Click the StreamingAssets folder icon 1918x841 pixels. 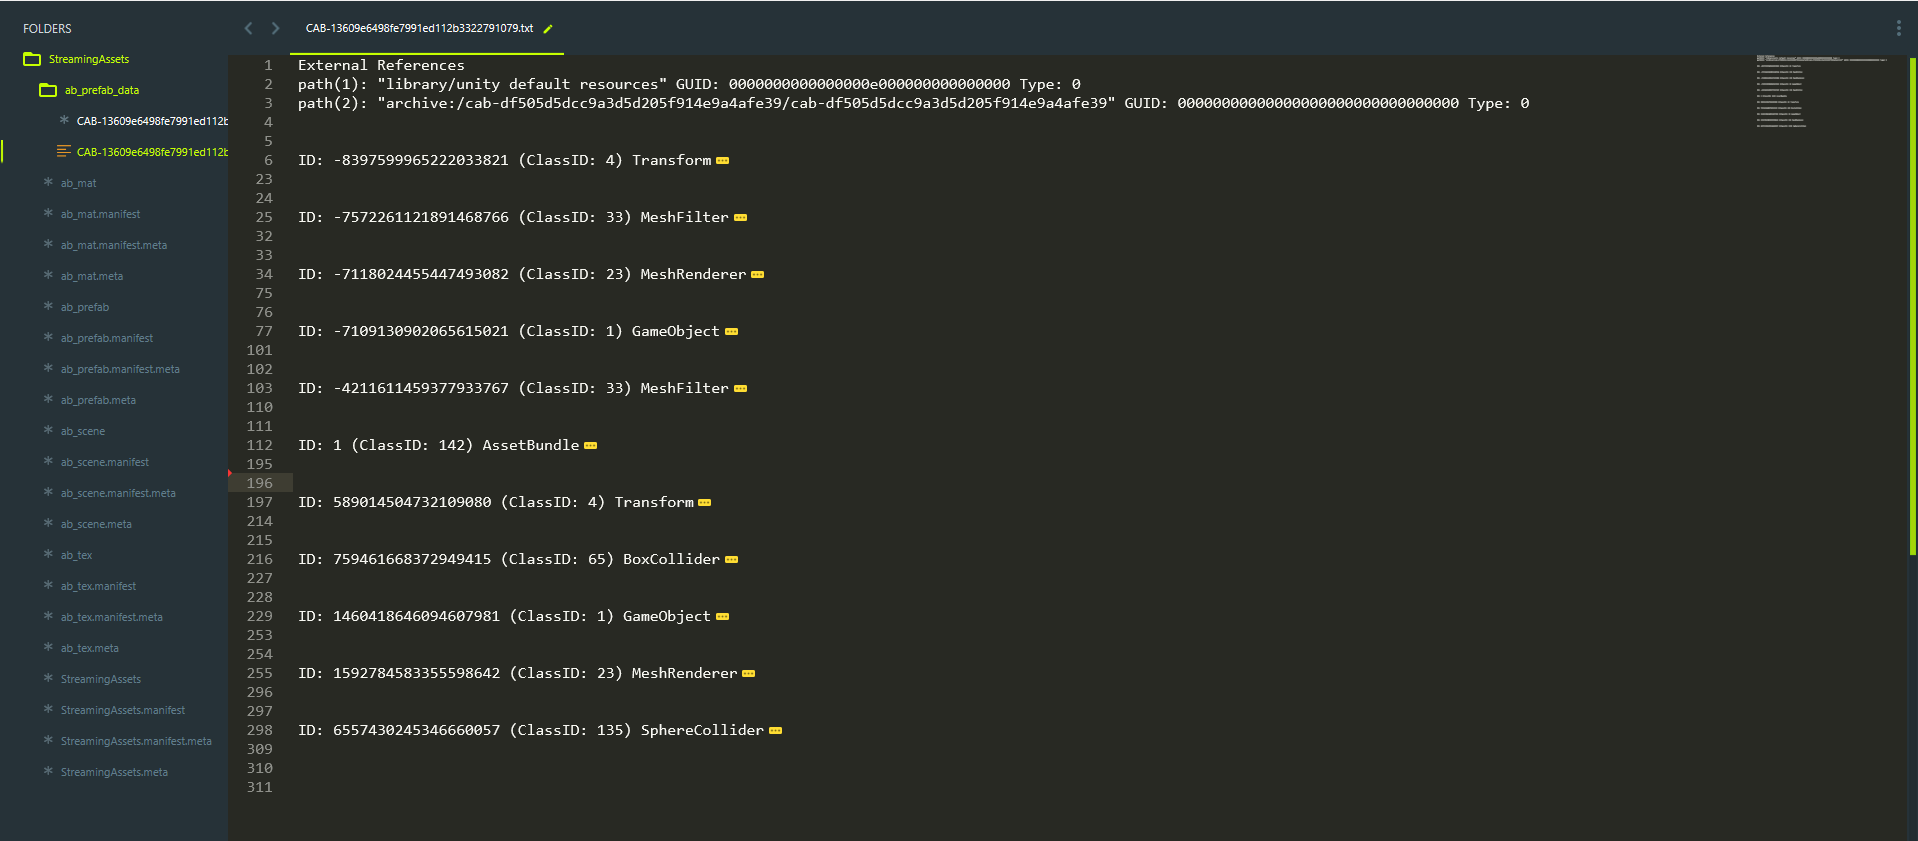coord(32,59)
